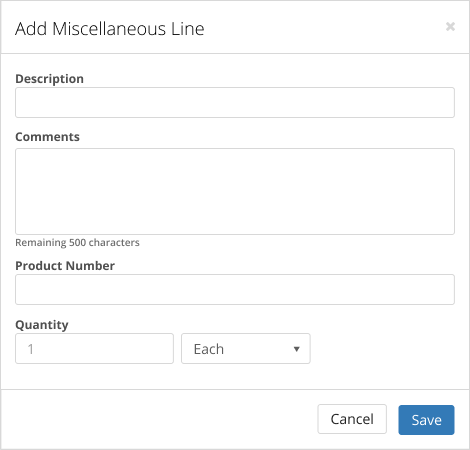Click inside the Comments text area
470x450 pixels.
235,191
